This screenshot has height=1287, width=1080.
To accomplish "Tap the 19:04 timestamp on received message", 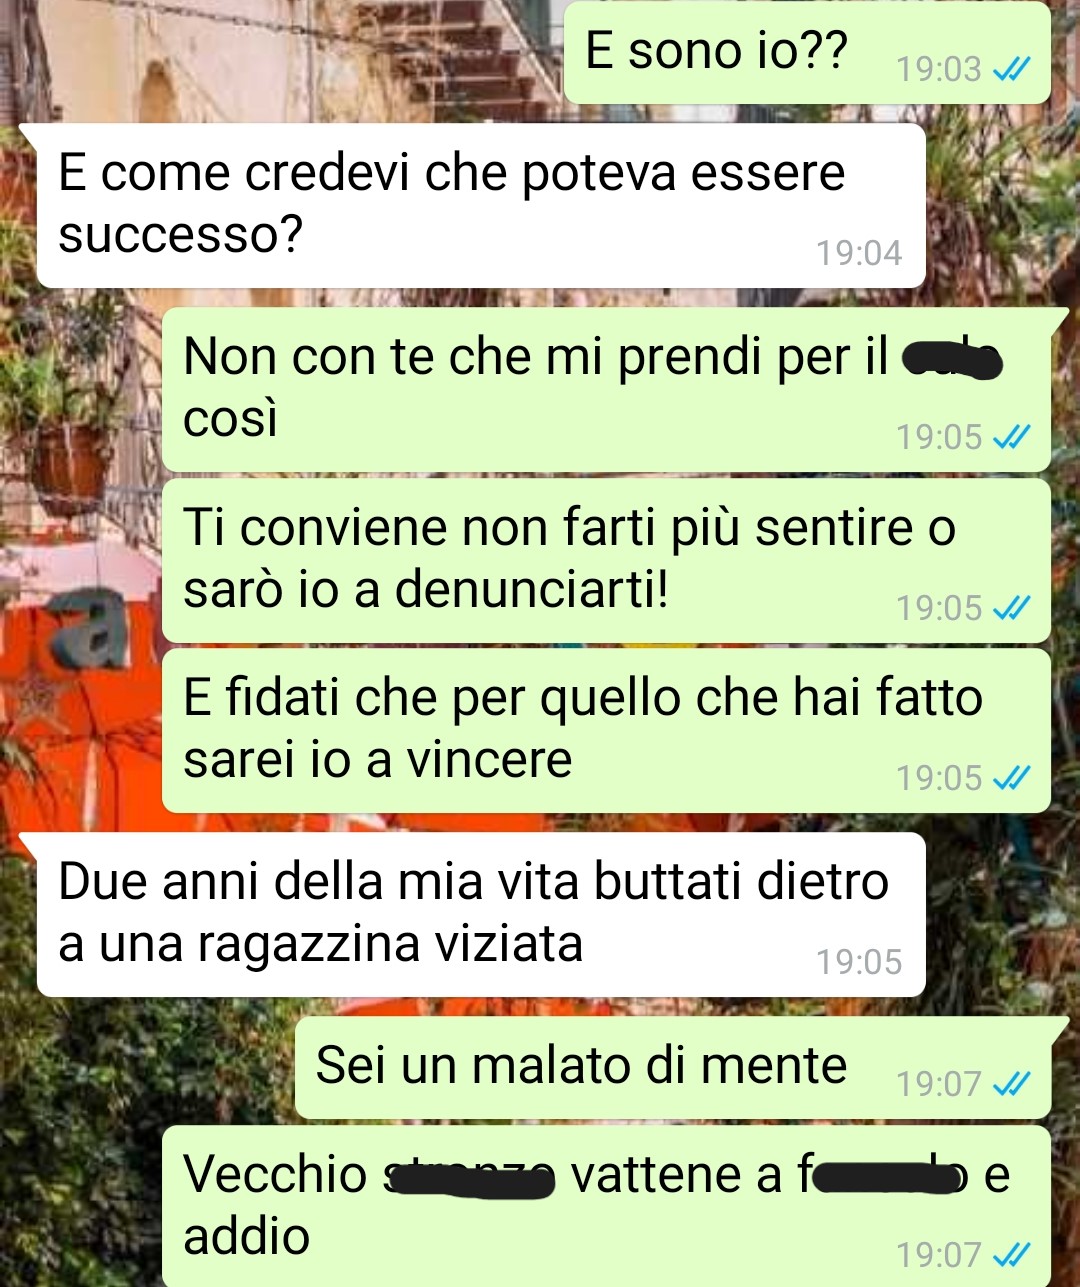I will pyautogui.click(x=859, y=253).
